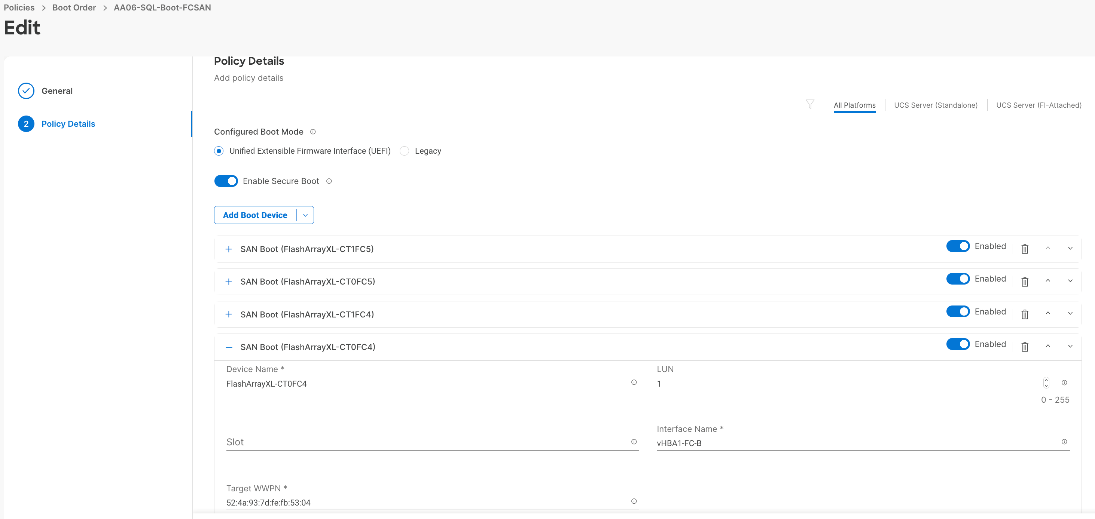This screenshot has height=519, width=1095.
Task: Click 'Add policy details' subtitle text
Action: pyautogui.click(x=249, y=78)
